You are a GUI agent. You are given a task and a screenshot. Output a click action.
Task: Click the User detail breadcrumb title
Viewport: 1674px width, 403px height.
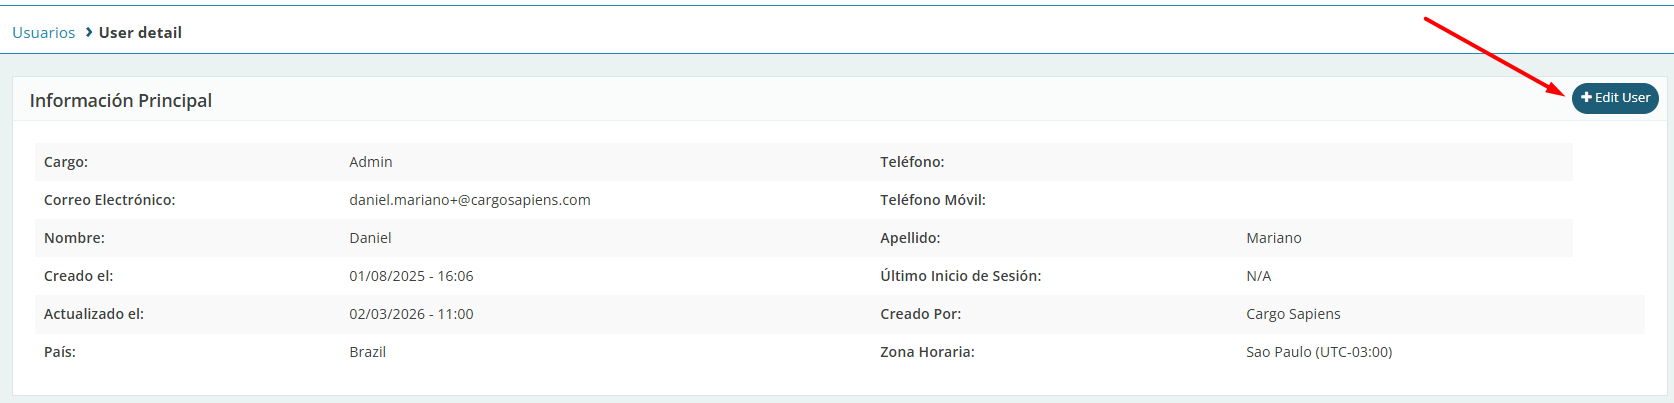tap(140, 33)
